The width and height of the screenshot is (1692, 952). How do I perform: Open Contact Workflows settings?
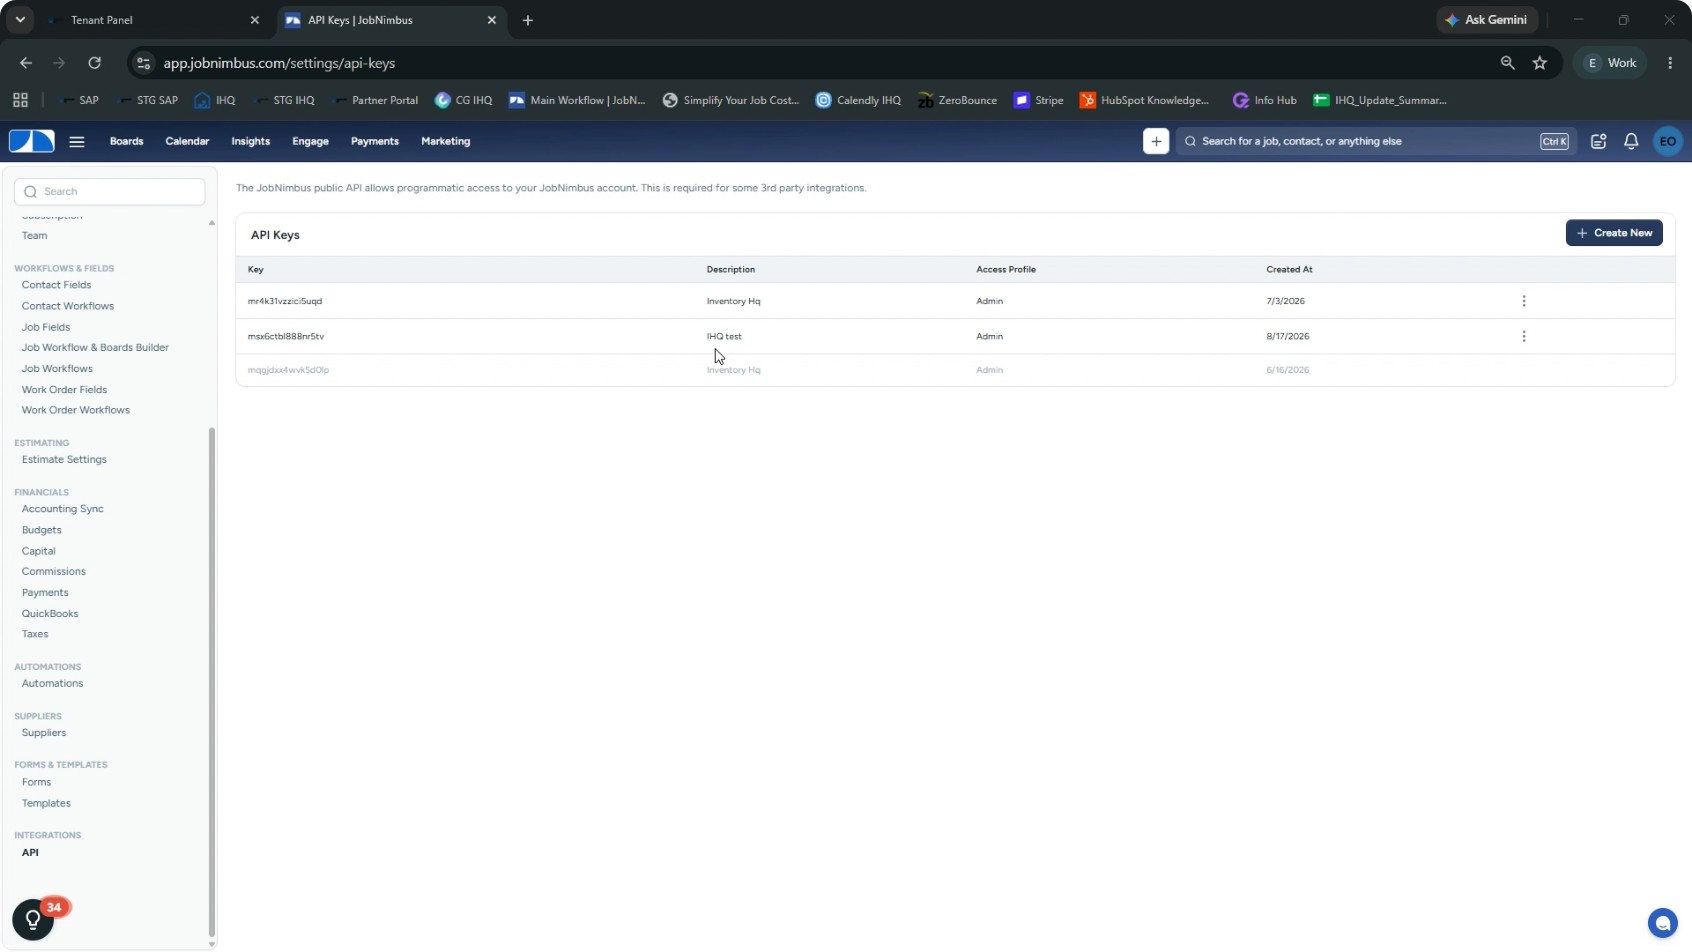(68, 306)
